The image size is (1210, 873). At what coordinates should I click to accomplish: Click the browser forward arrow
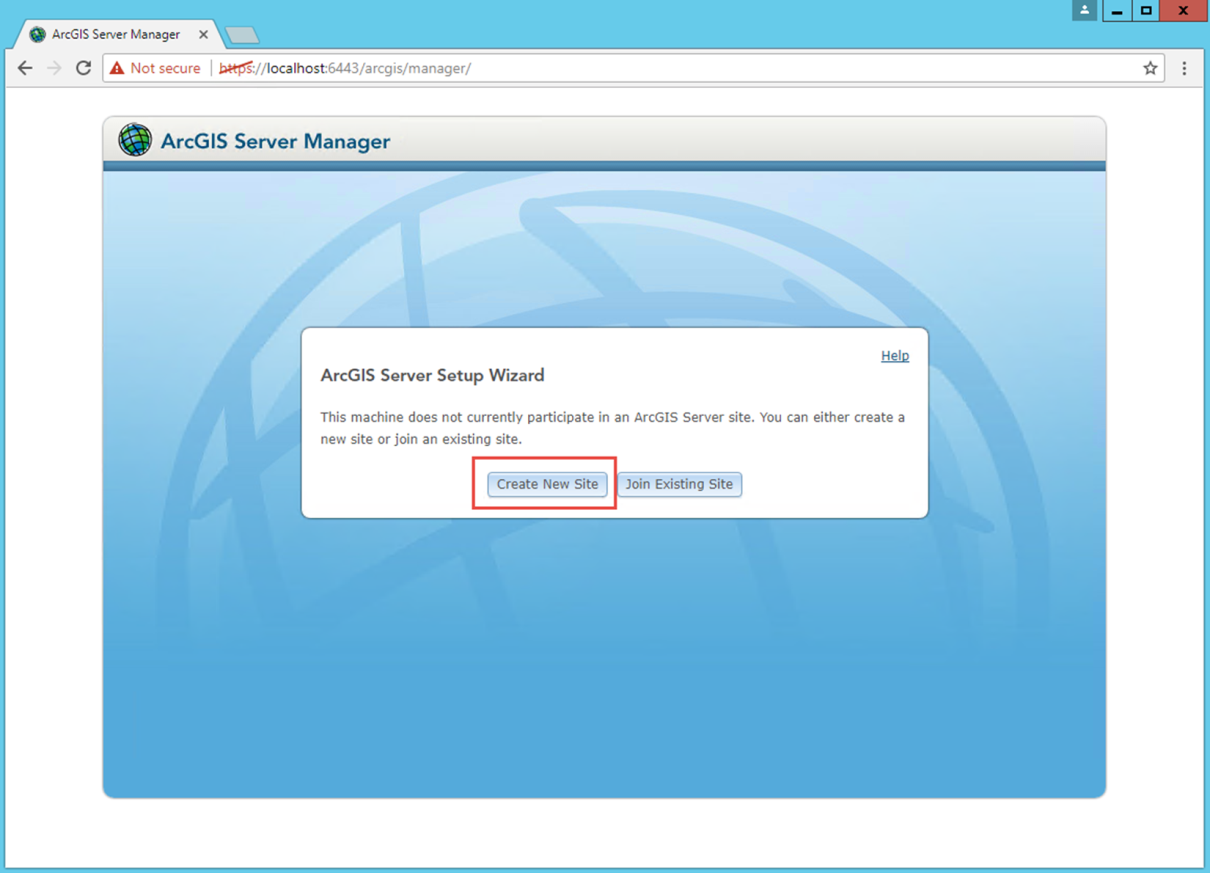pos(54,68)
